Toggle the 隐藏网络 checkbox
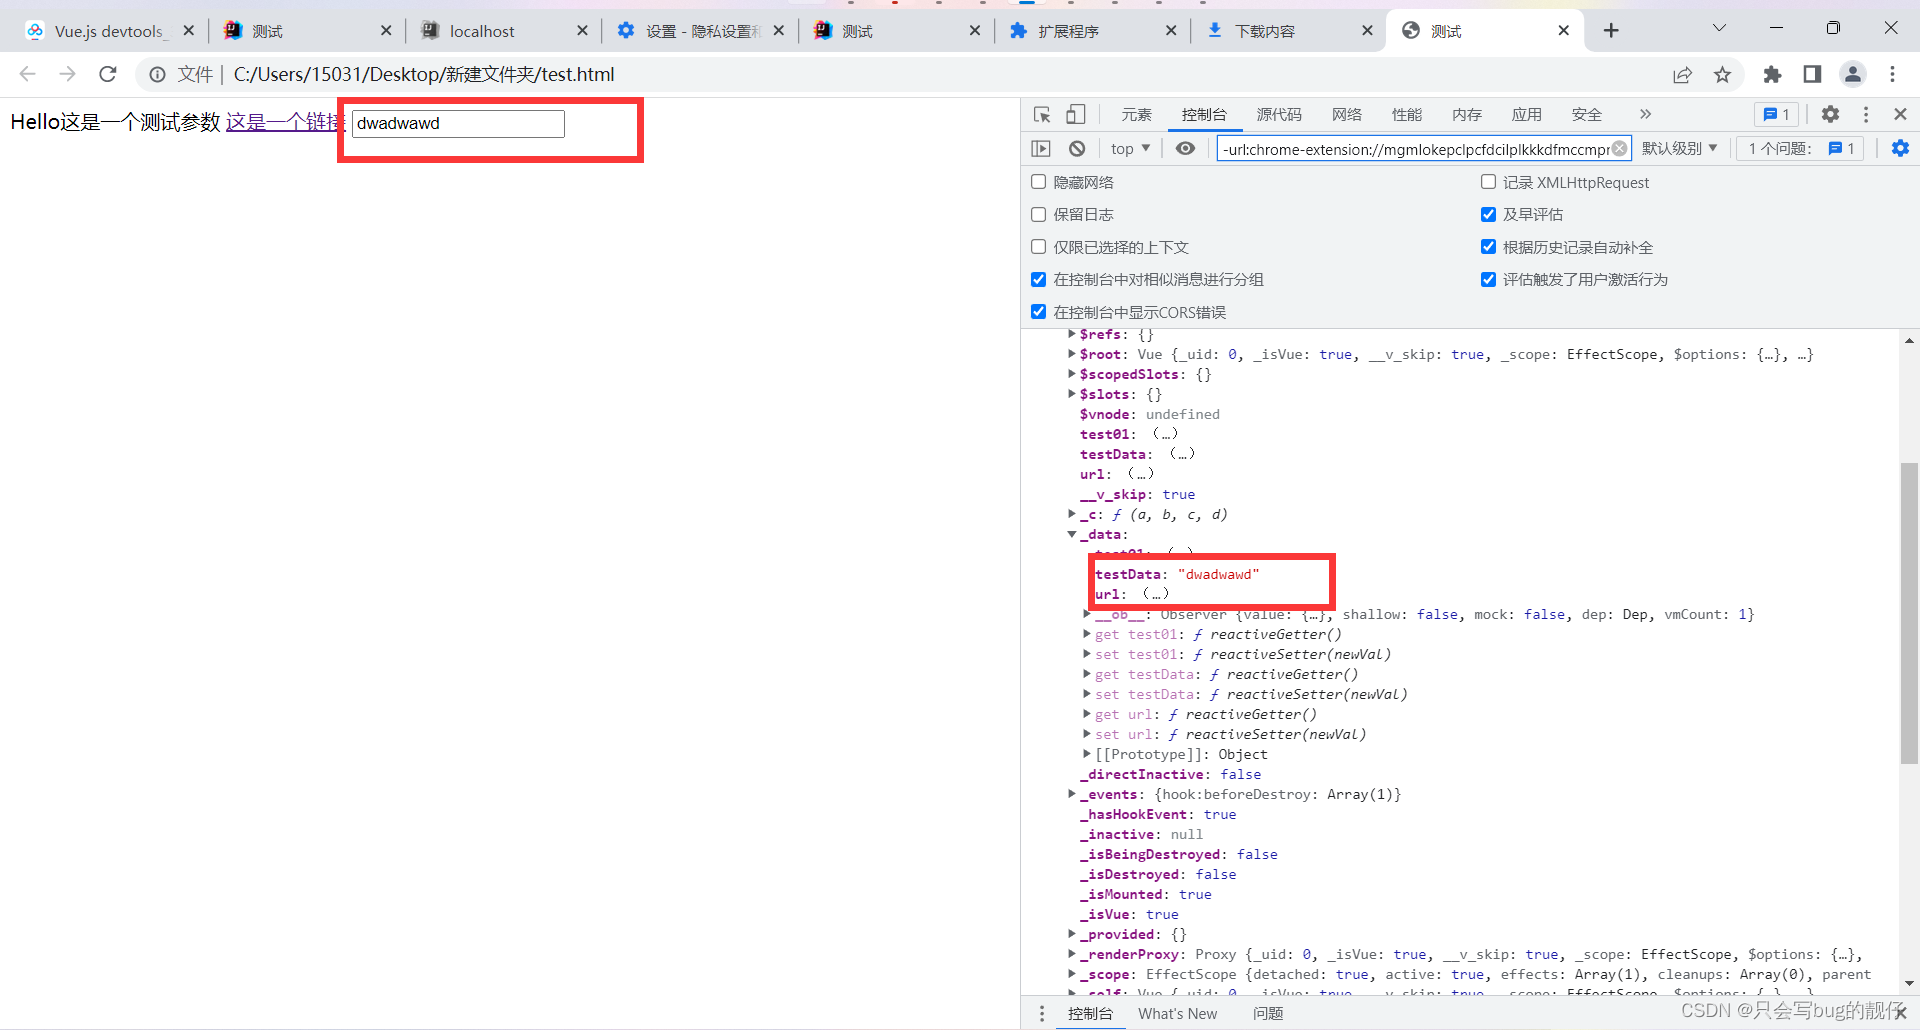1920x1030 pixels. click(x=1039, y=182)
